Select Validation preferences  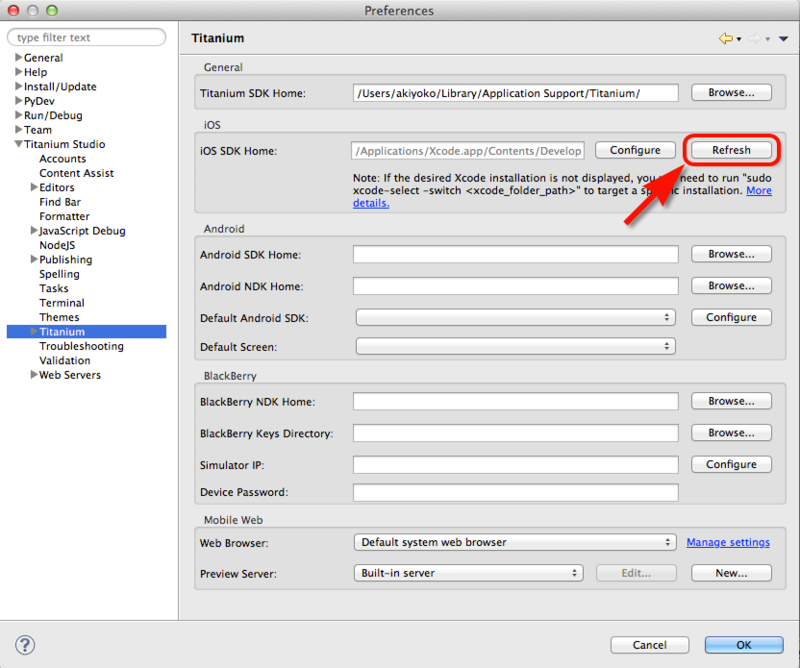[65, 360]
